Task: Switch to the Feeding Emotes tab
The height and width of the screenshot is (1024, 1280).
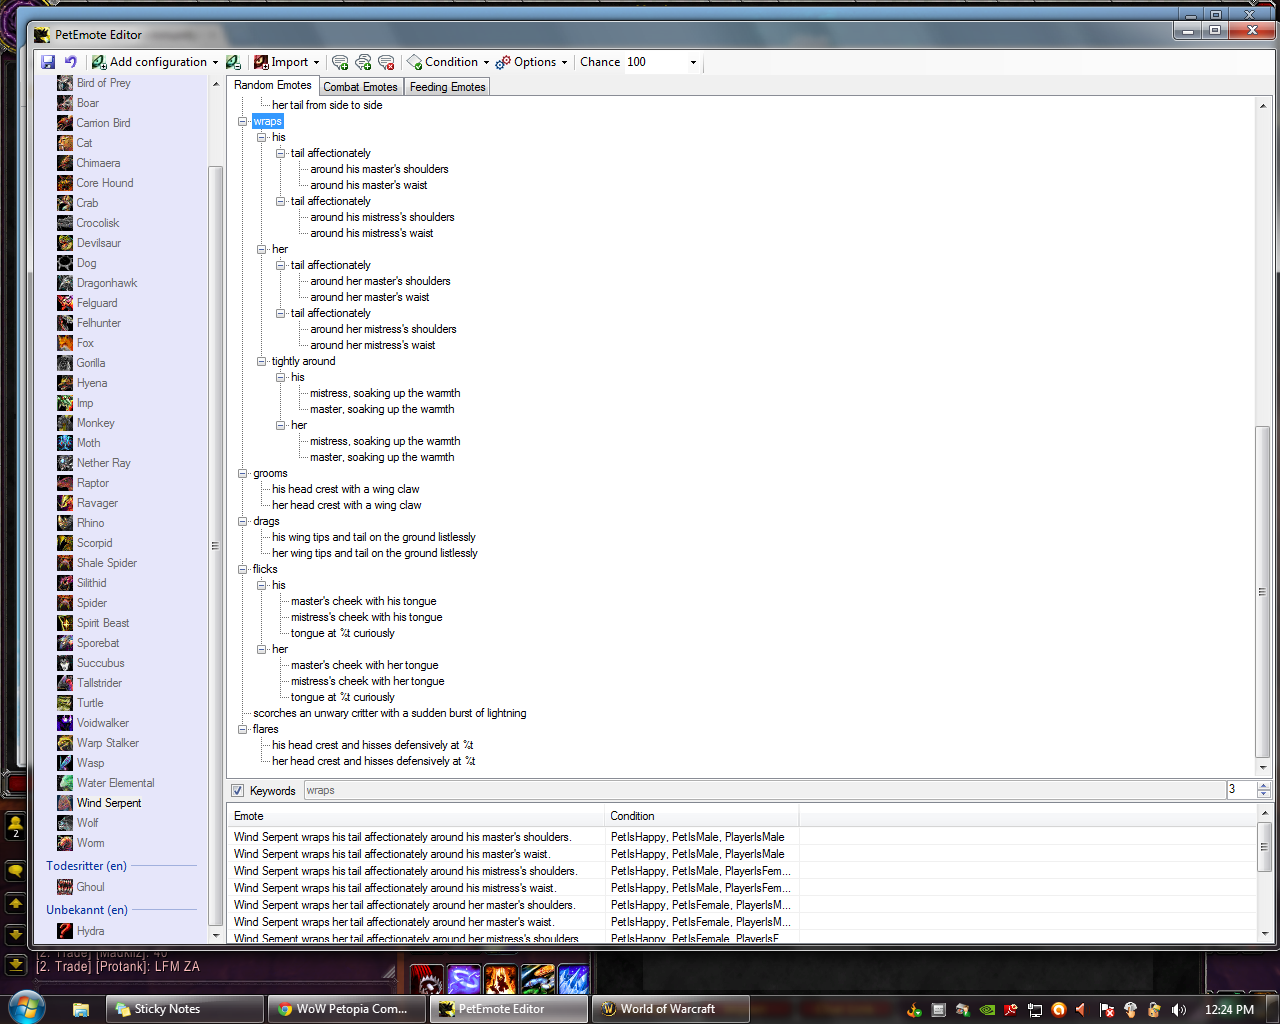Action: (447, 87)
